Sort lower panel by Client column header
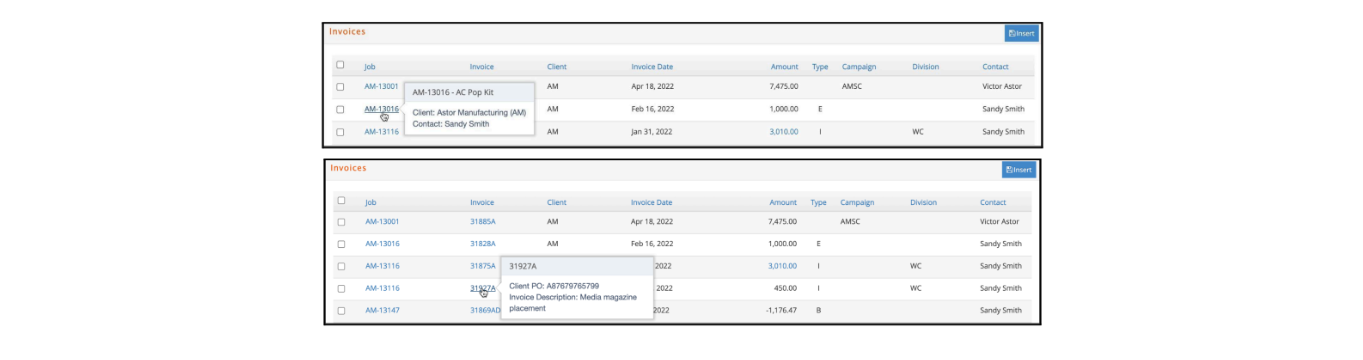 pyautogui.click(x=557, y=203)
